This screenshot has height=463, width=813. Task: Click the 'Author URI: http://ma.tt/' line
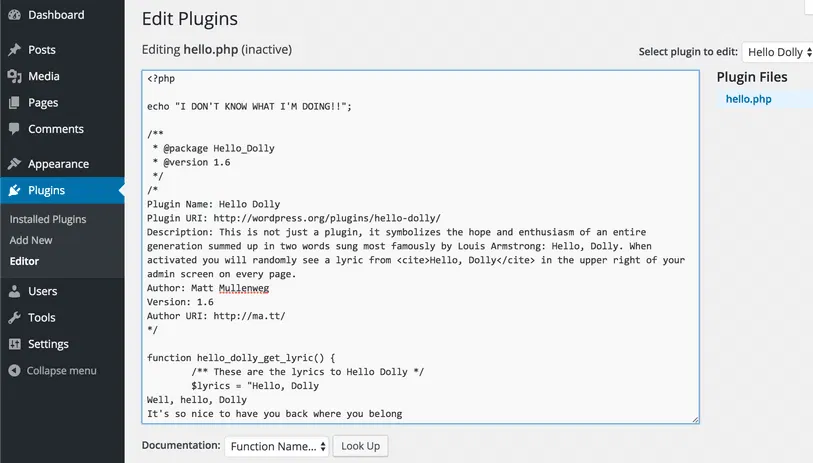216,316
